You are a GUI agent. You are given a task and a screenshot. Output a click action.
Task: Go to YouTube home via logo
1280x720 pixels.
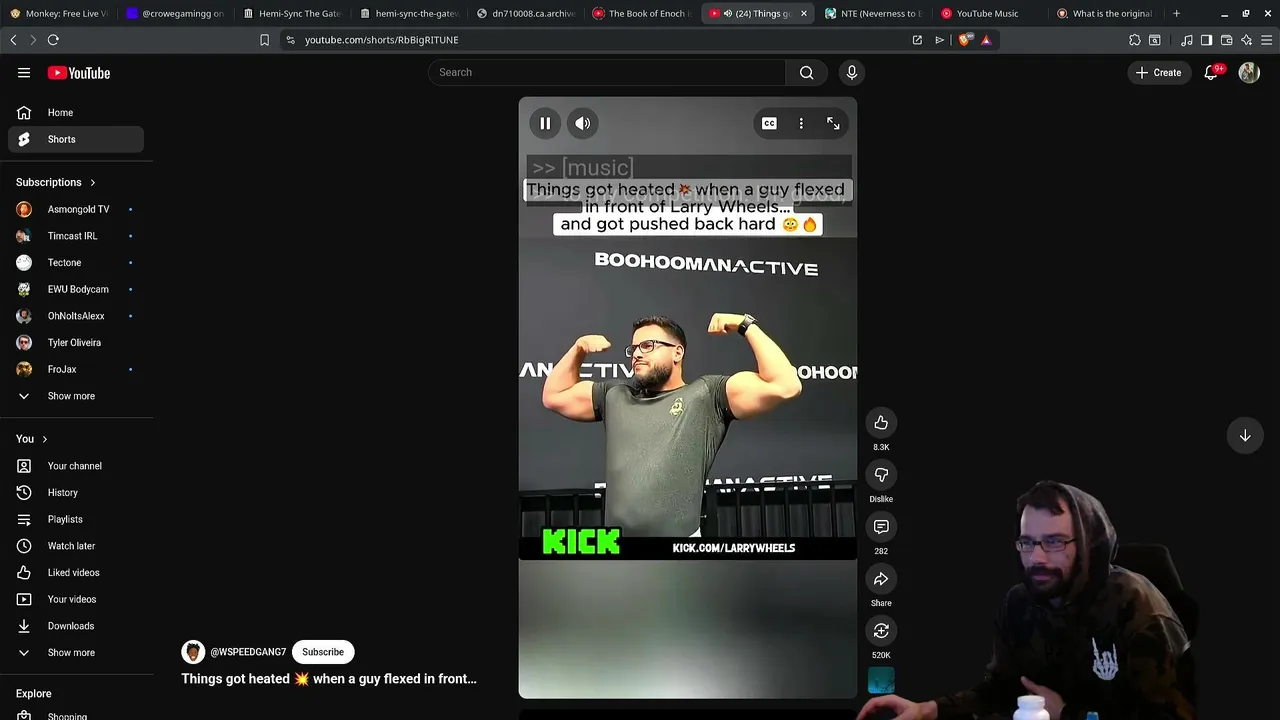point(79,73)
